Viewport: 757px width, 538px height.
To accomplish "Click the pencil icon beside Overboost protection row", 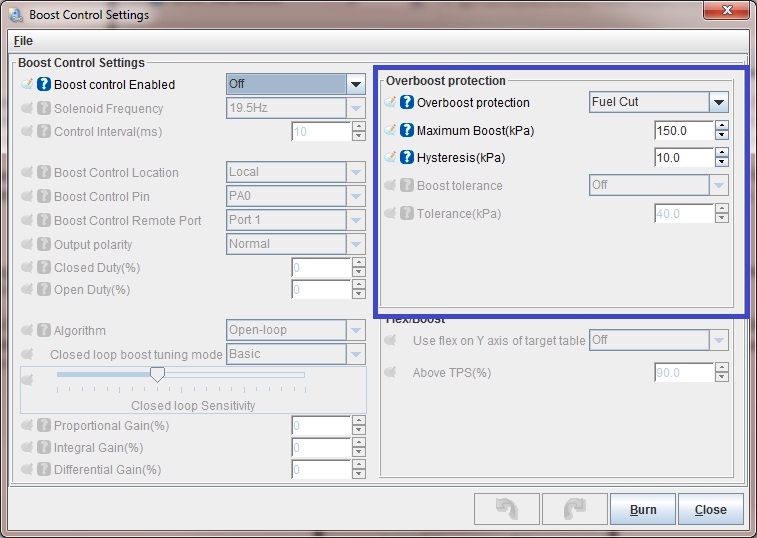I will pyautogui.click(x=390, y=103).
